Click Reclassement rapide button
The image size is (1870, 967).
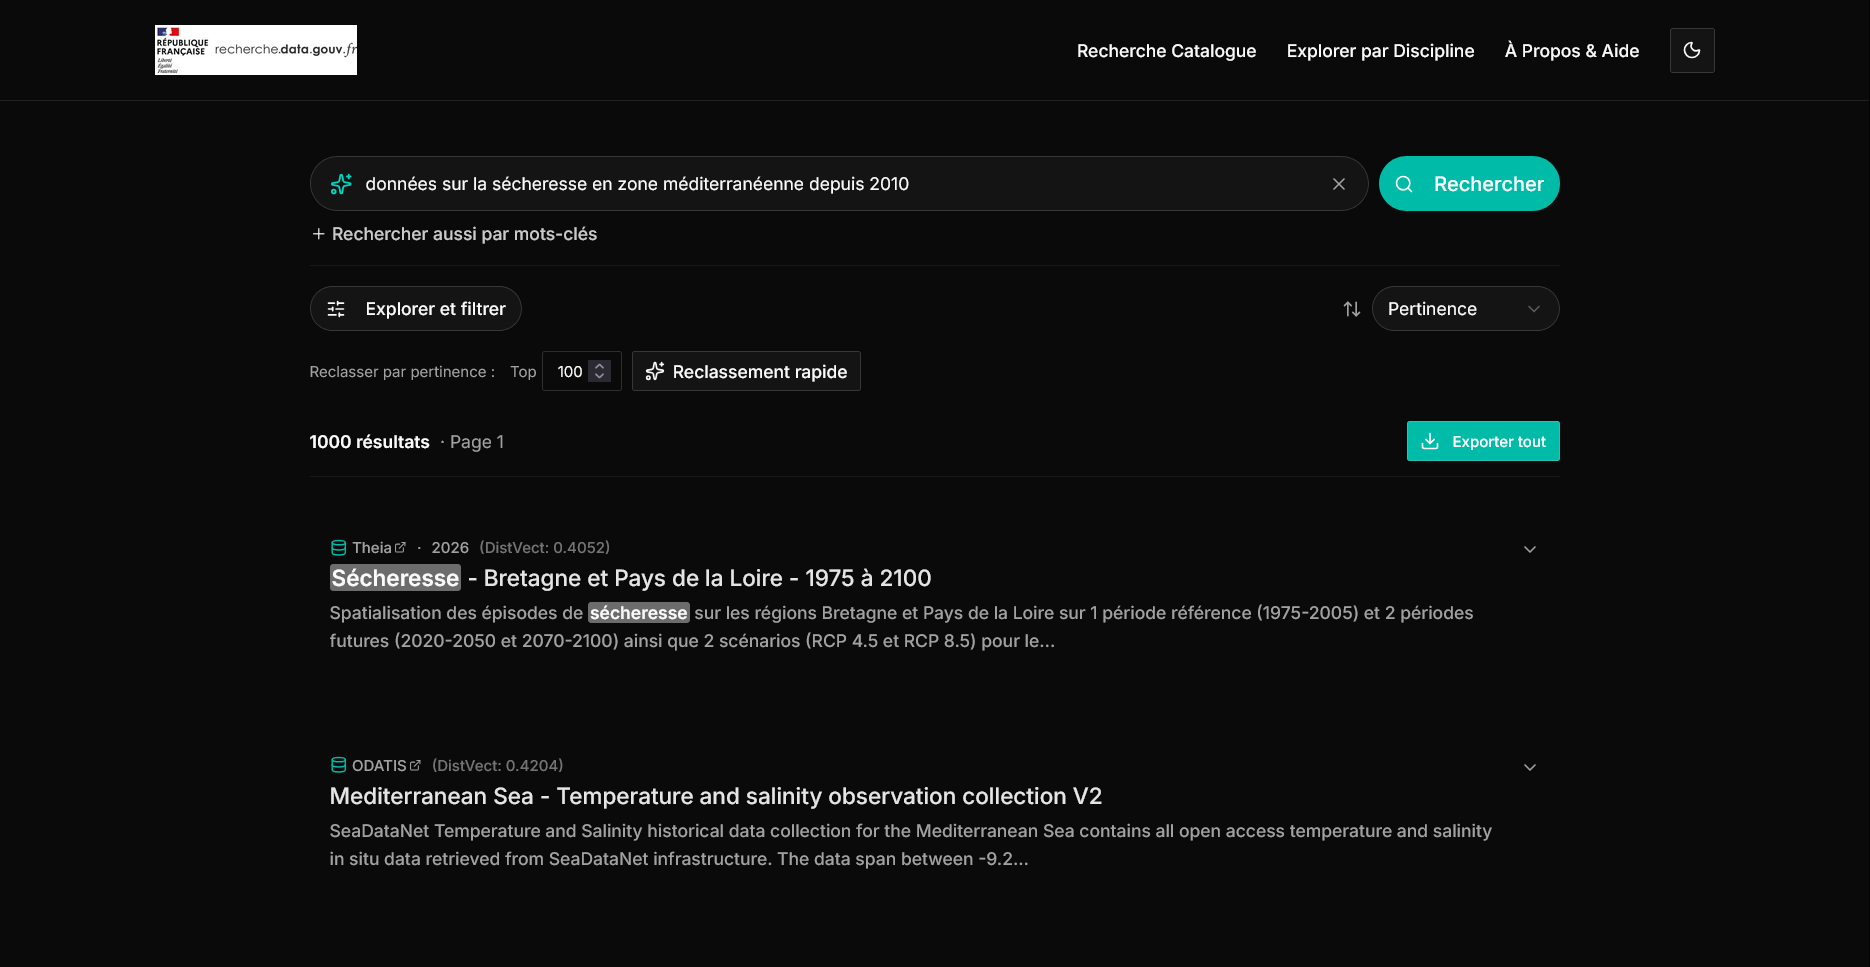pos(746,371)
